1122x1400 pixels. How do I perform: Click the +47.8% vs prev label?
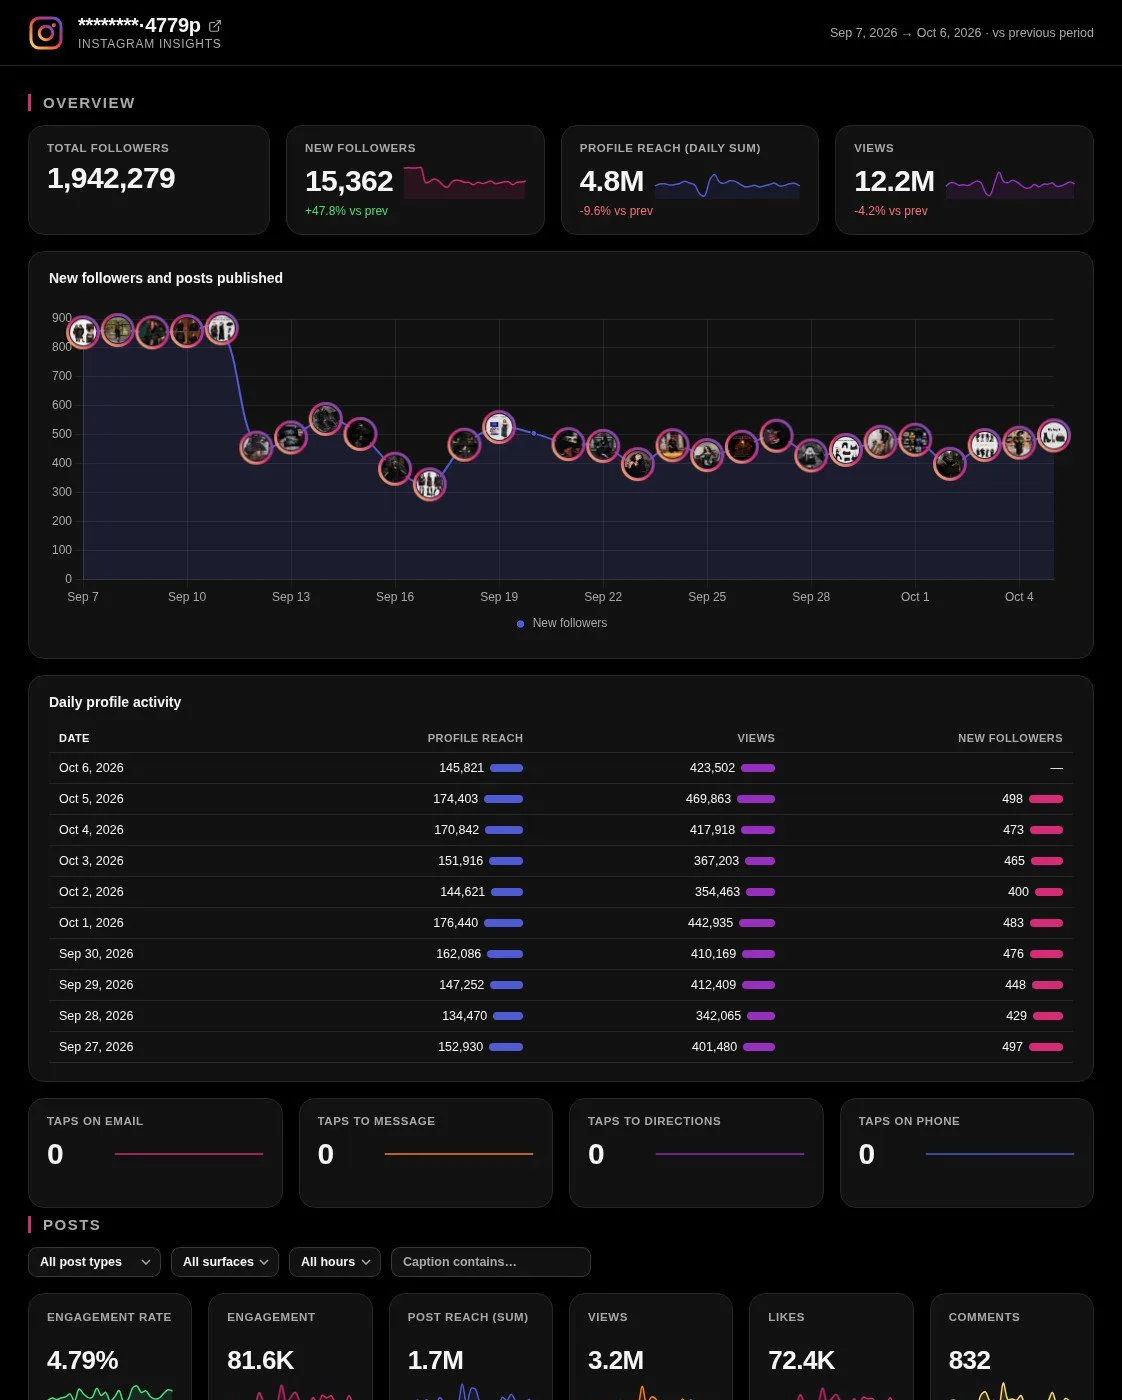(346, 211)
